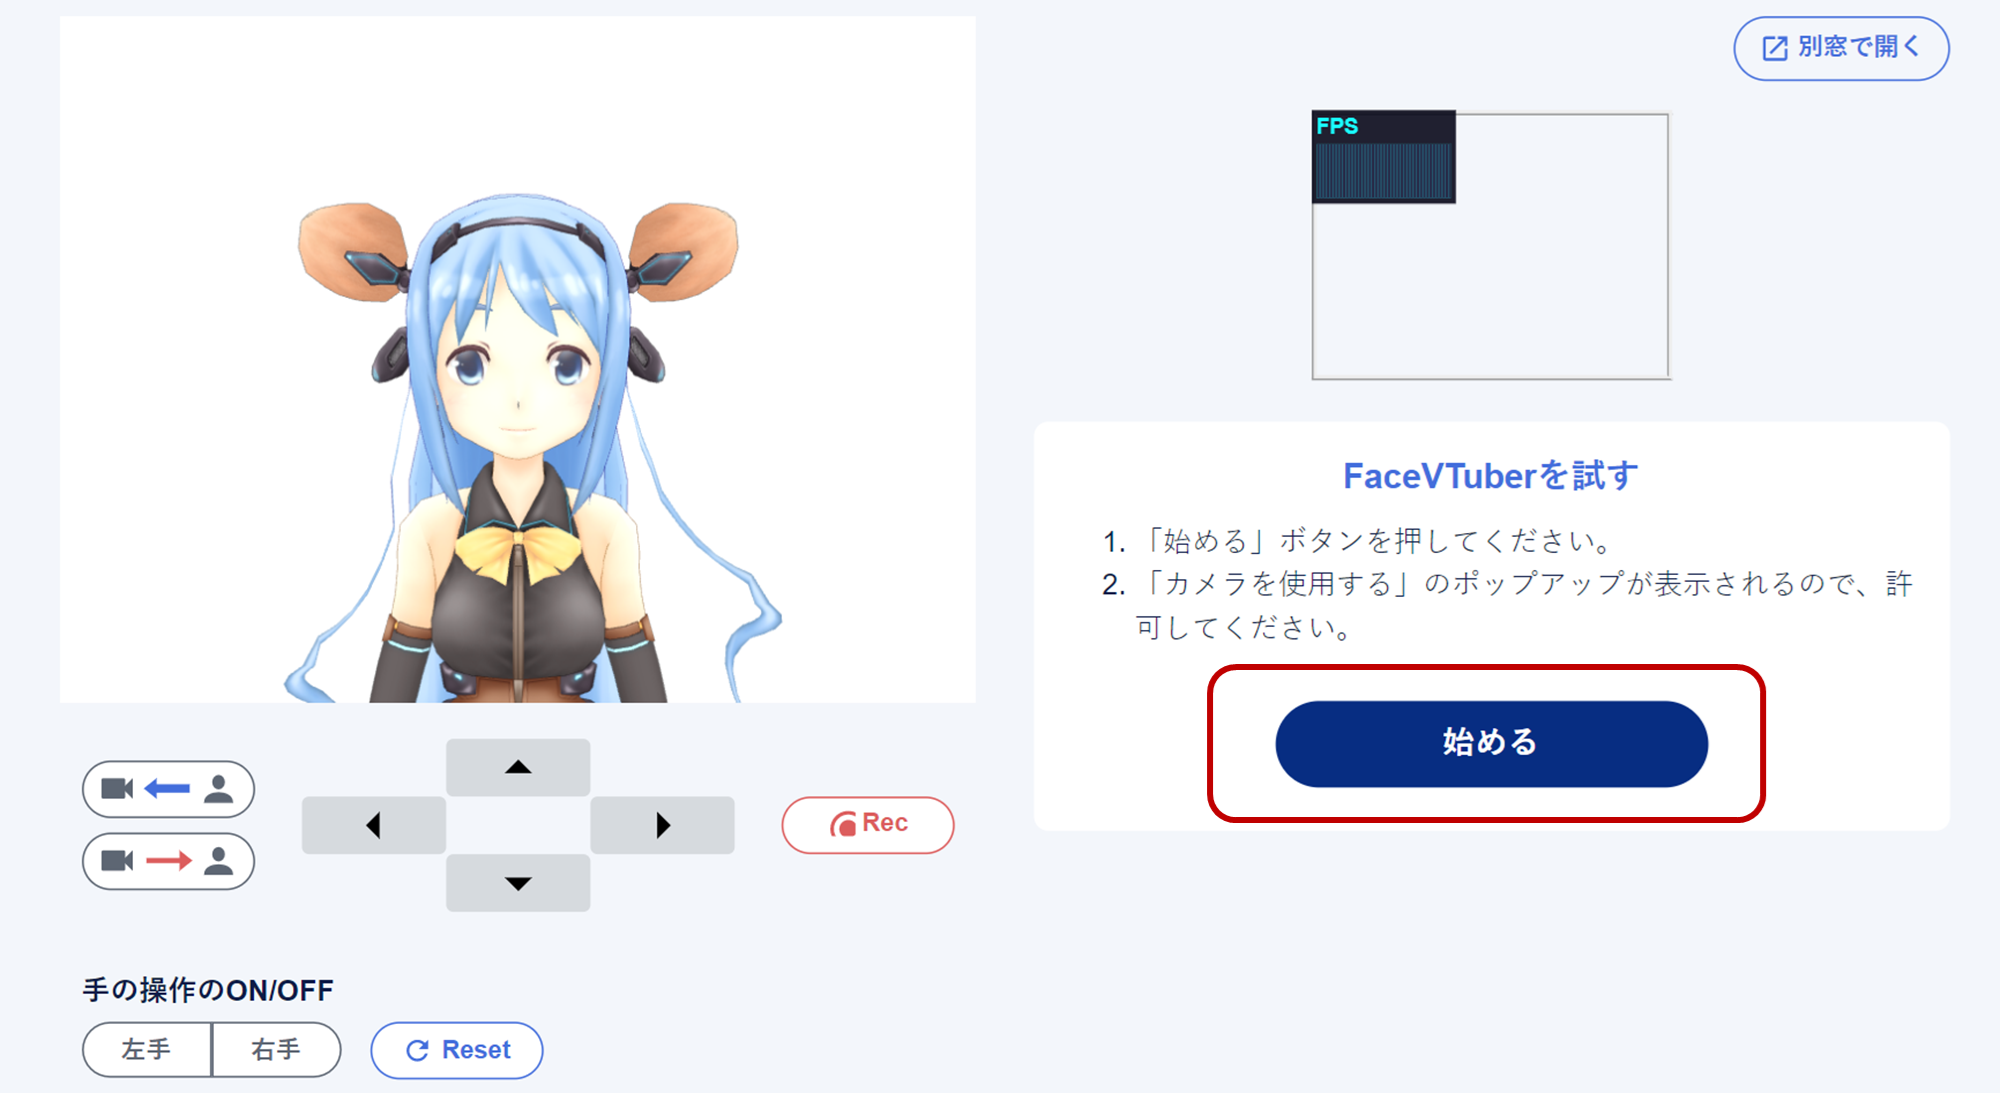
Task: Click the FaceVTuberを試す heading
Action: click(x=1491, y=476)
